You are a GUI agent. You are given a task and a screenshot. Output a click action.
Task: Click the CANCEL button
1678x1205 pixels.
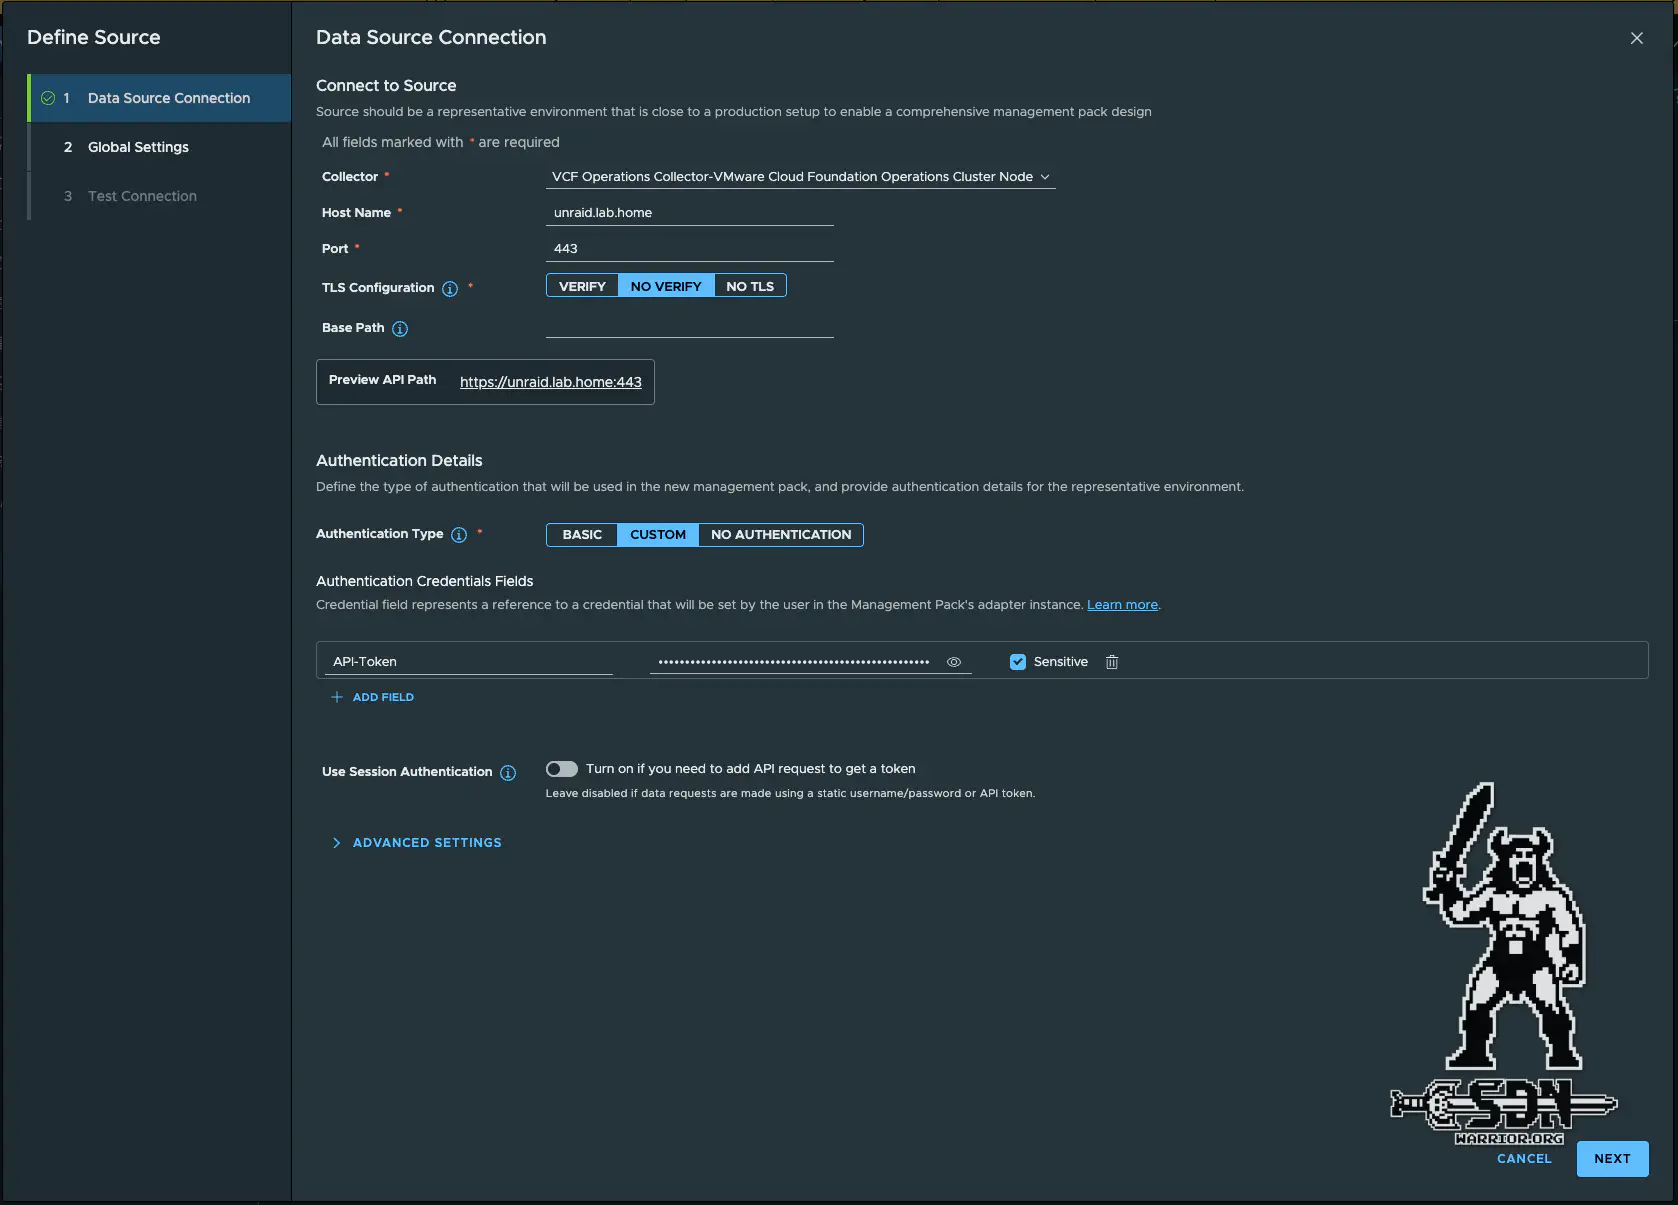coord(1524,1159)
